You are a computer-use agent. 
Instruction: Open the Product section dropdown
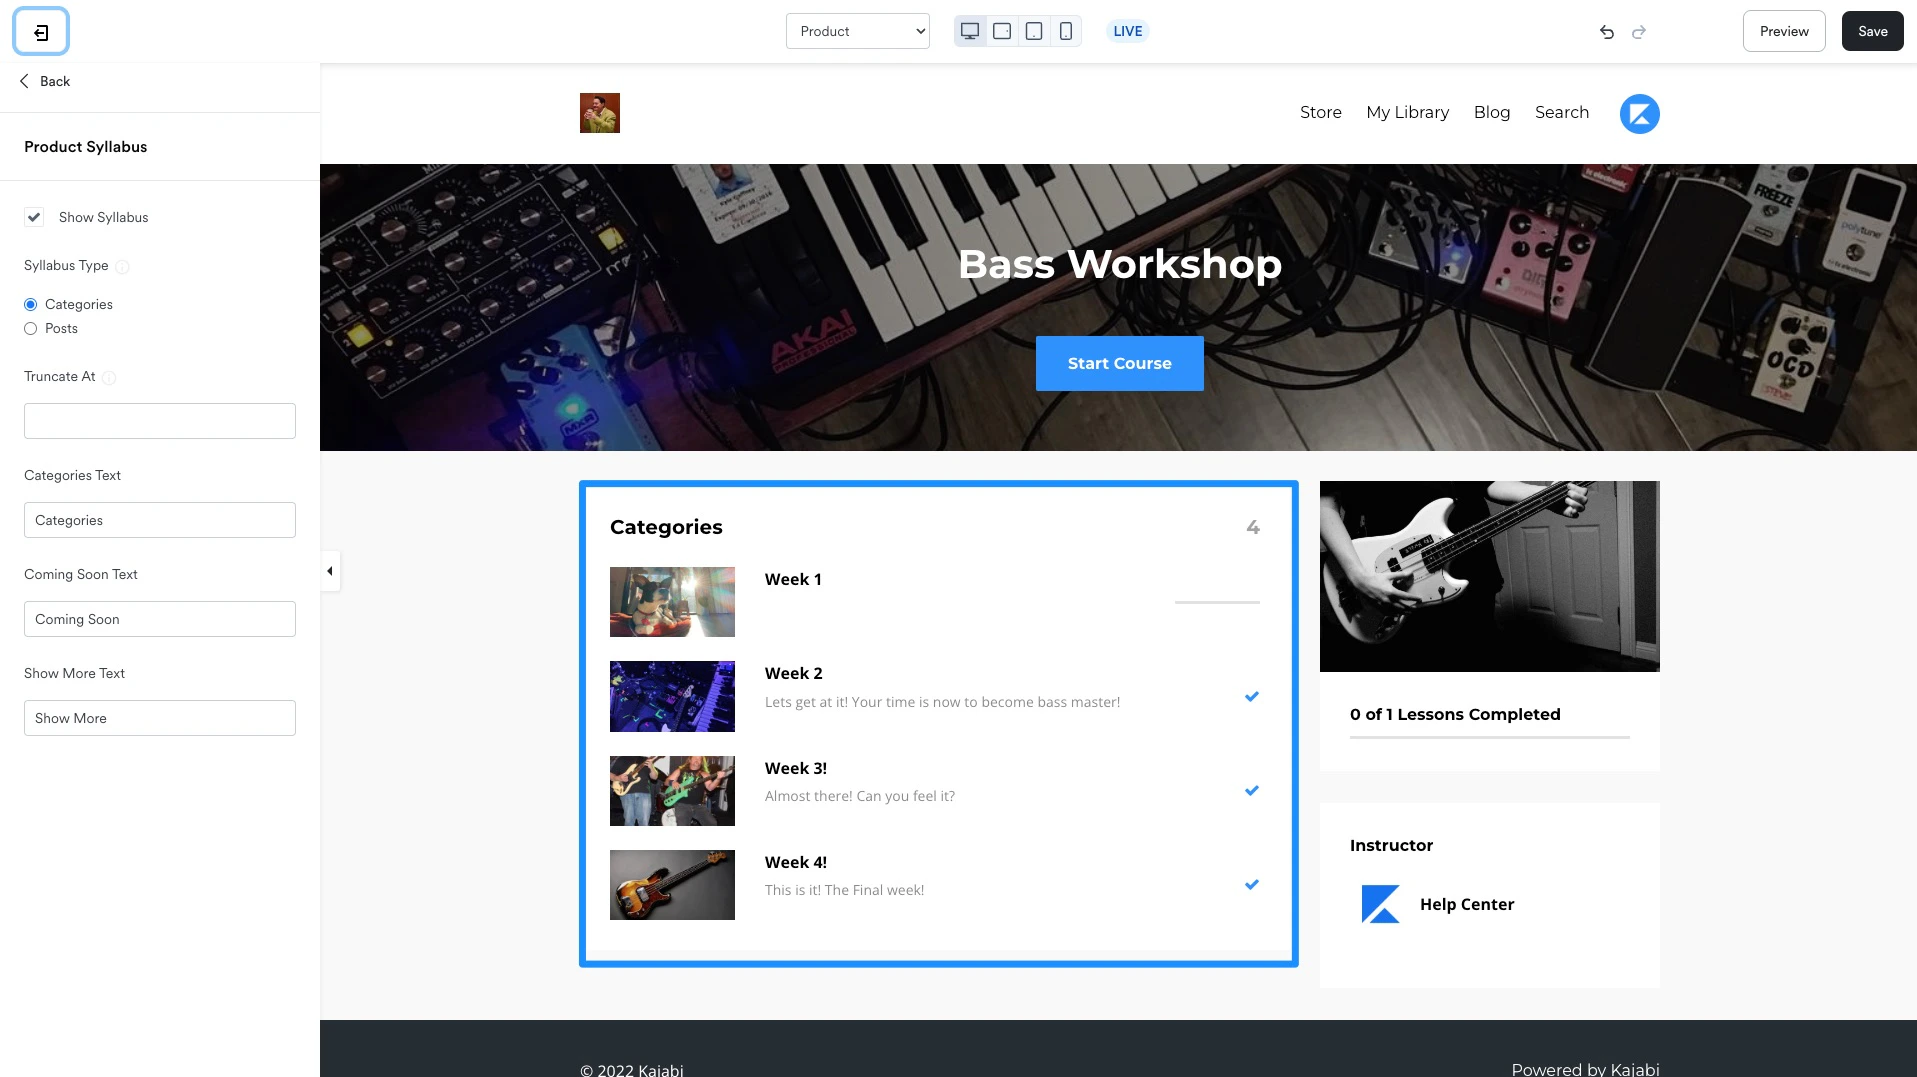pyautogui.click(x=857, y=31)
